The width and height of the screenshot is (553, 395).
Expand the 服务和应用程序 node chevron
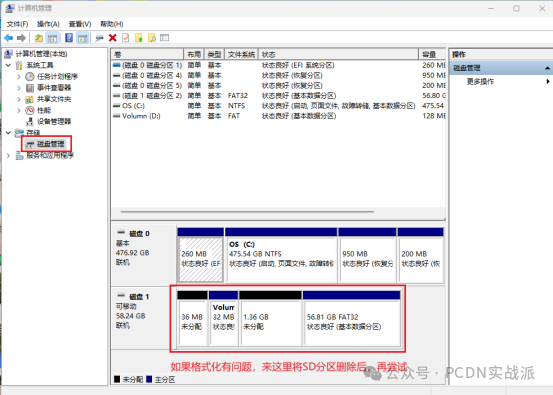[x=8, y=156]
